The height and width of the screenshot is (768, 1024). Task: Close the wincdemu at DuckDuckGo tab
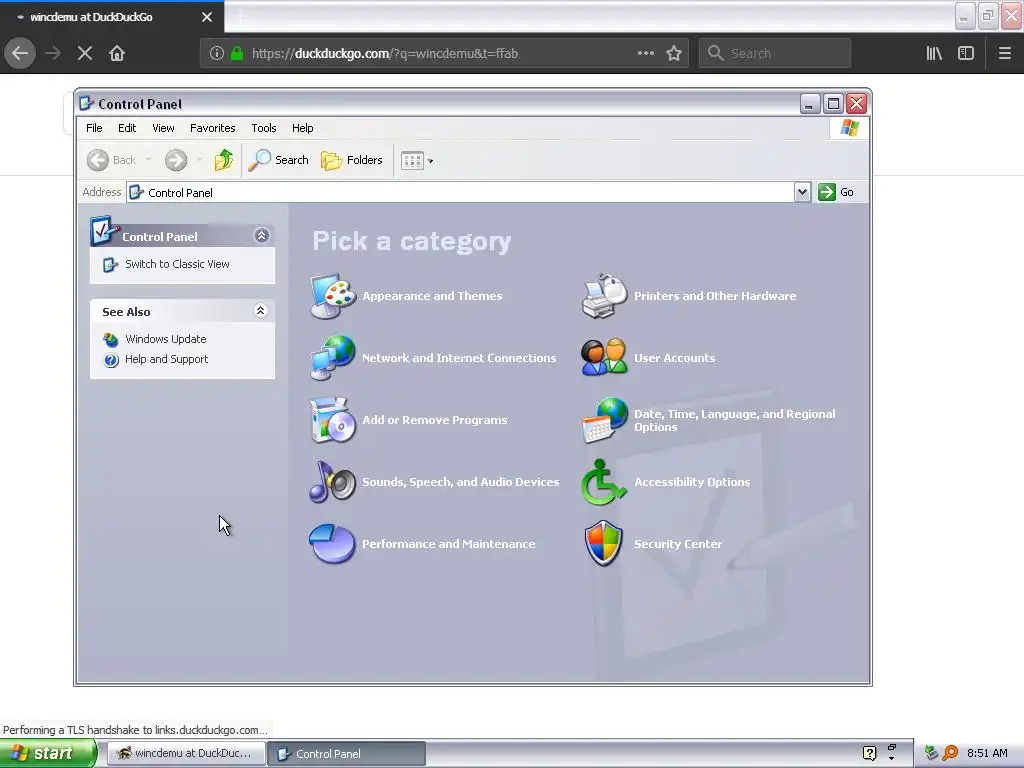[207, 17]
